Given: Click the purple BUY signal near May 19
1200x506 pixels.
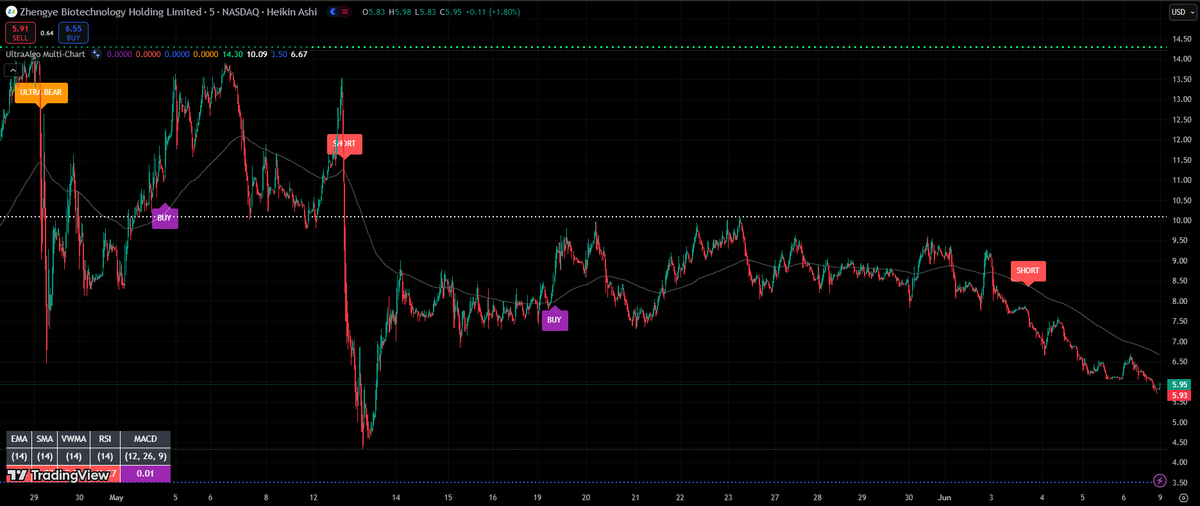Looking at the screenshot, I should (x=555, y=319).
